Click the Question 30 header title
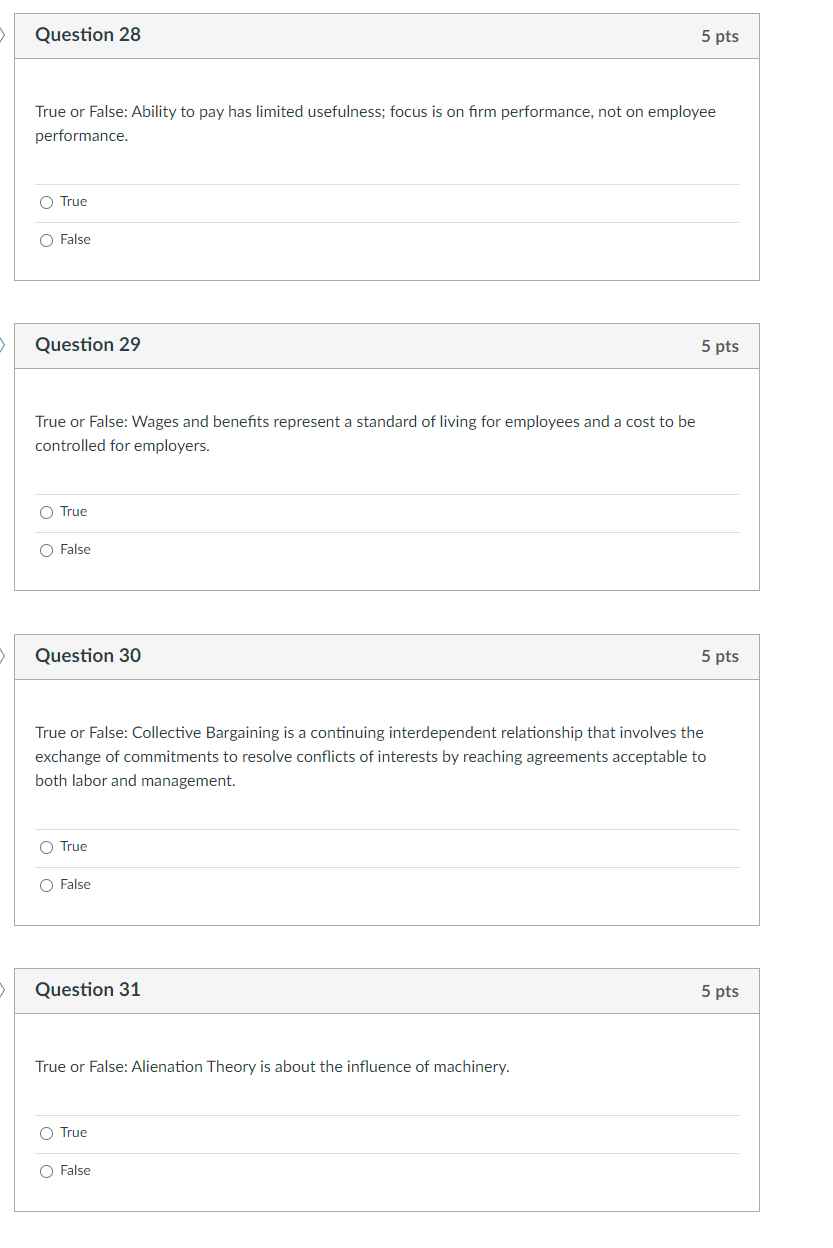The height and width of the screenshot is (1248, 833). coord(88,656)
